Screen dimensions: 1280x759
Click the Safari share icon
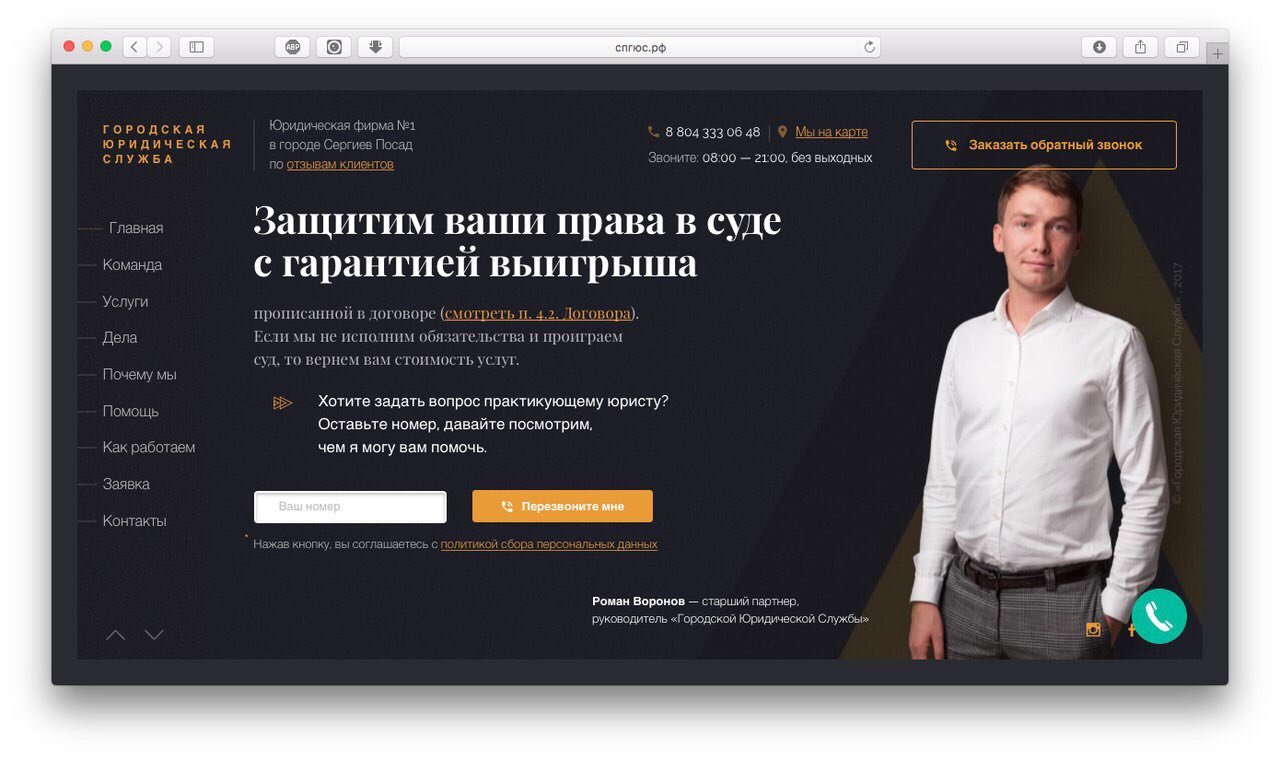[1140, 47]
